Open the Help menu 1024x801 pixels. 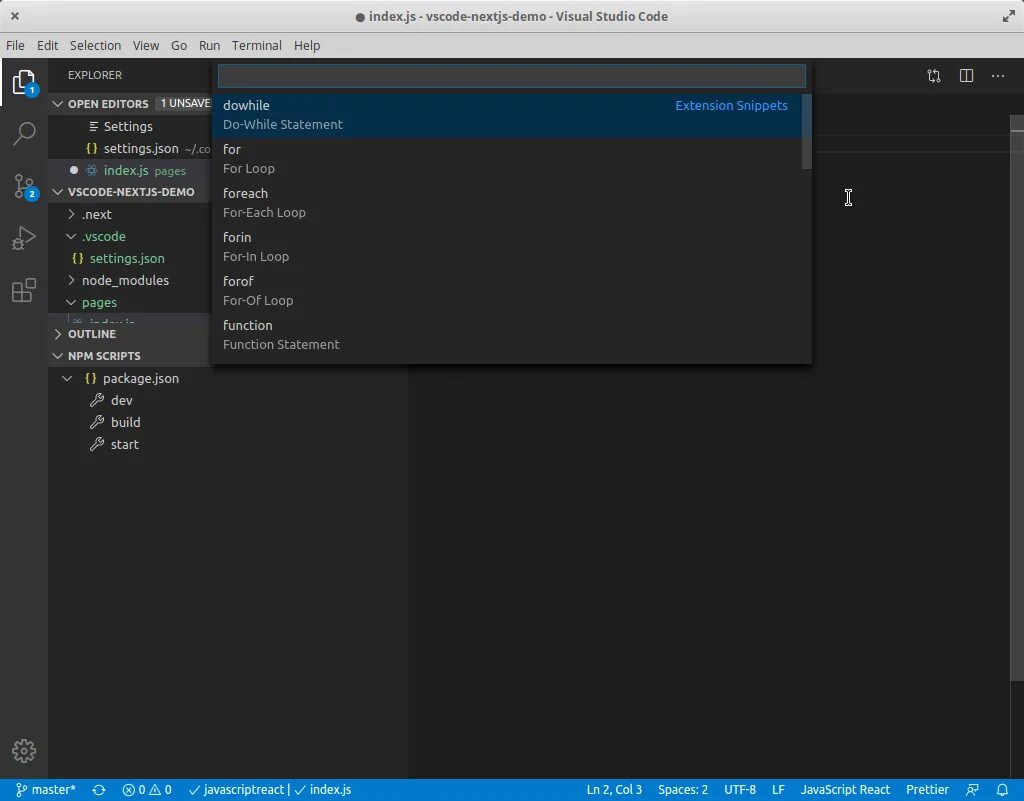coord(307,46)
